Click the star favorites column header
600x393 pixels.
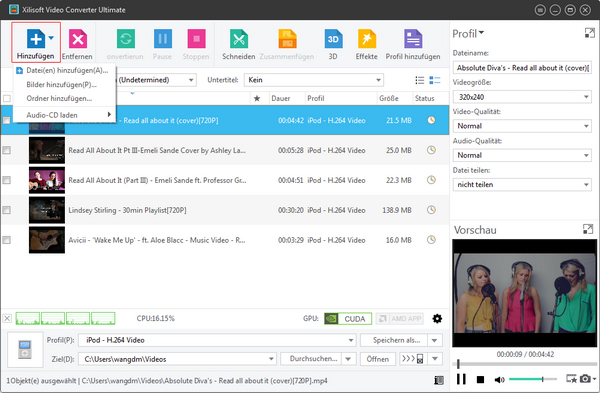pyautogui.click(x=257, y=98)
